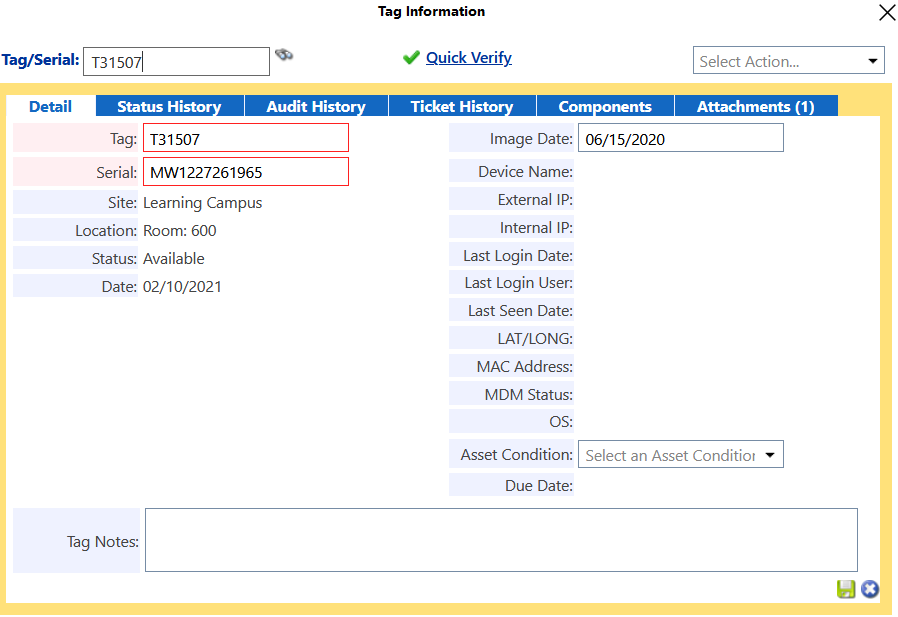Image resolution: width=898 pixels, height=617 pixels.
Task: Click the LAT/LONG label
Action: click(x=535, y=339)
